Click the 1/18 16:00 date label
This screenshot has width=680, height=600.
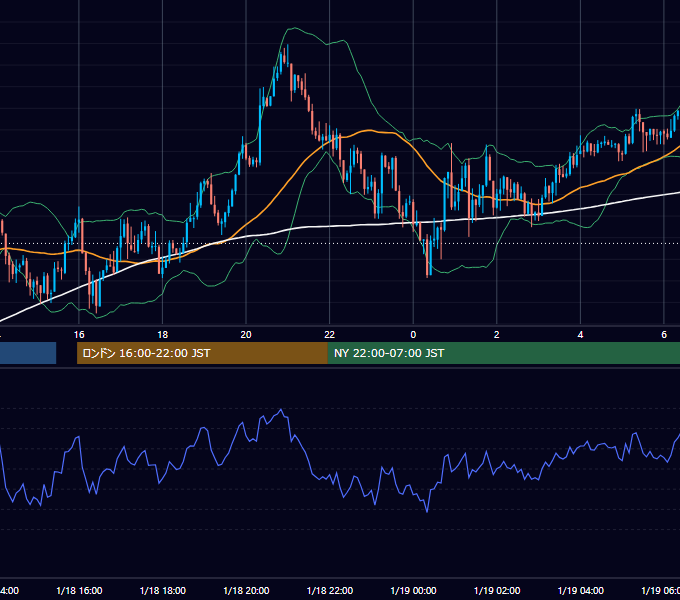79,591
